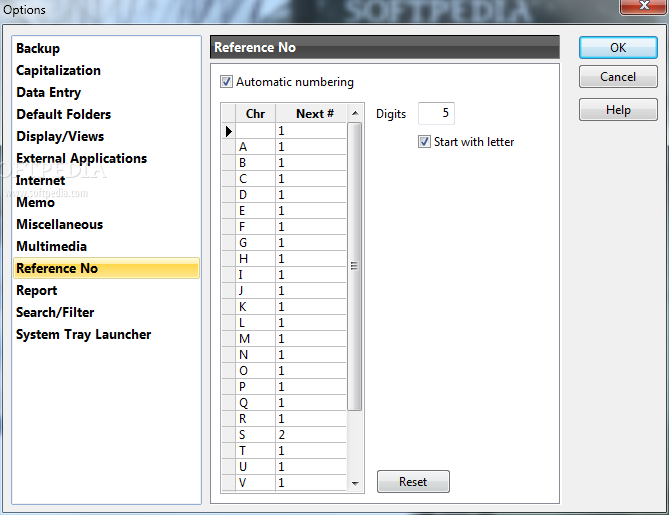This screenshot has height=515, width=669.
Task: Click the Next # value for row H
Action: pos(311,259)
